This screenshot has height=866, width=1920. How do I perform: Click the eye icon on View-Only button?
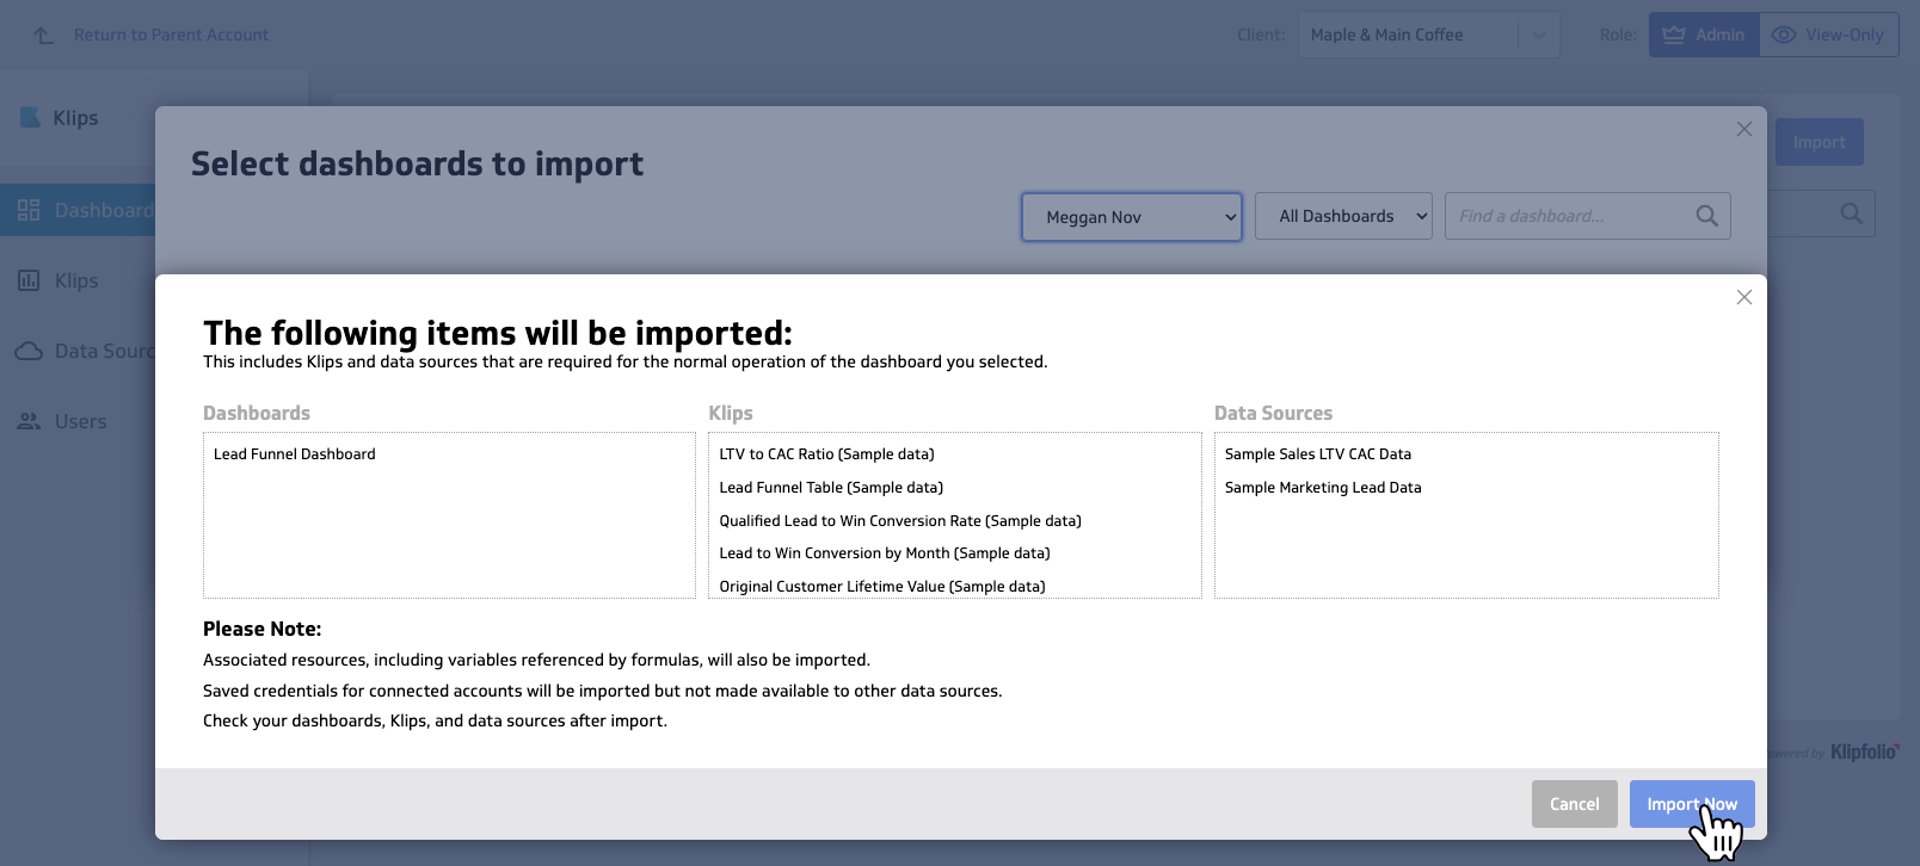[x=1783, y=35]
